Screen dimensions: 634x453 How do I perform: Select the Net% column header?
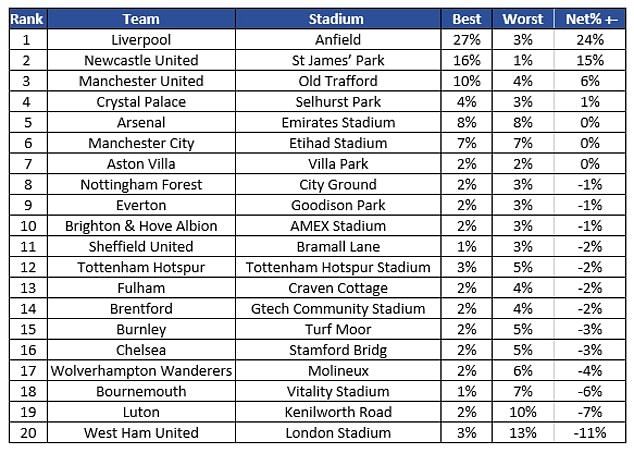click(x=589, y=19)
